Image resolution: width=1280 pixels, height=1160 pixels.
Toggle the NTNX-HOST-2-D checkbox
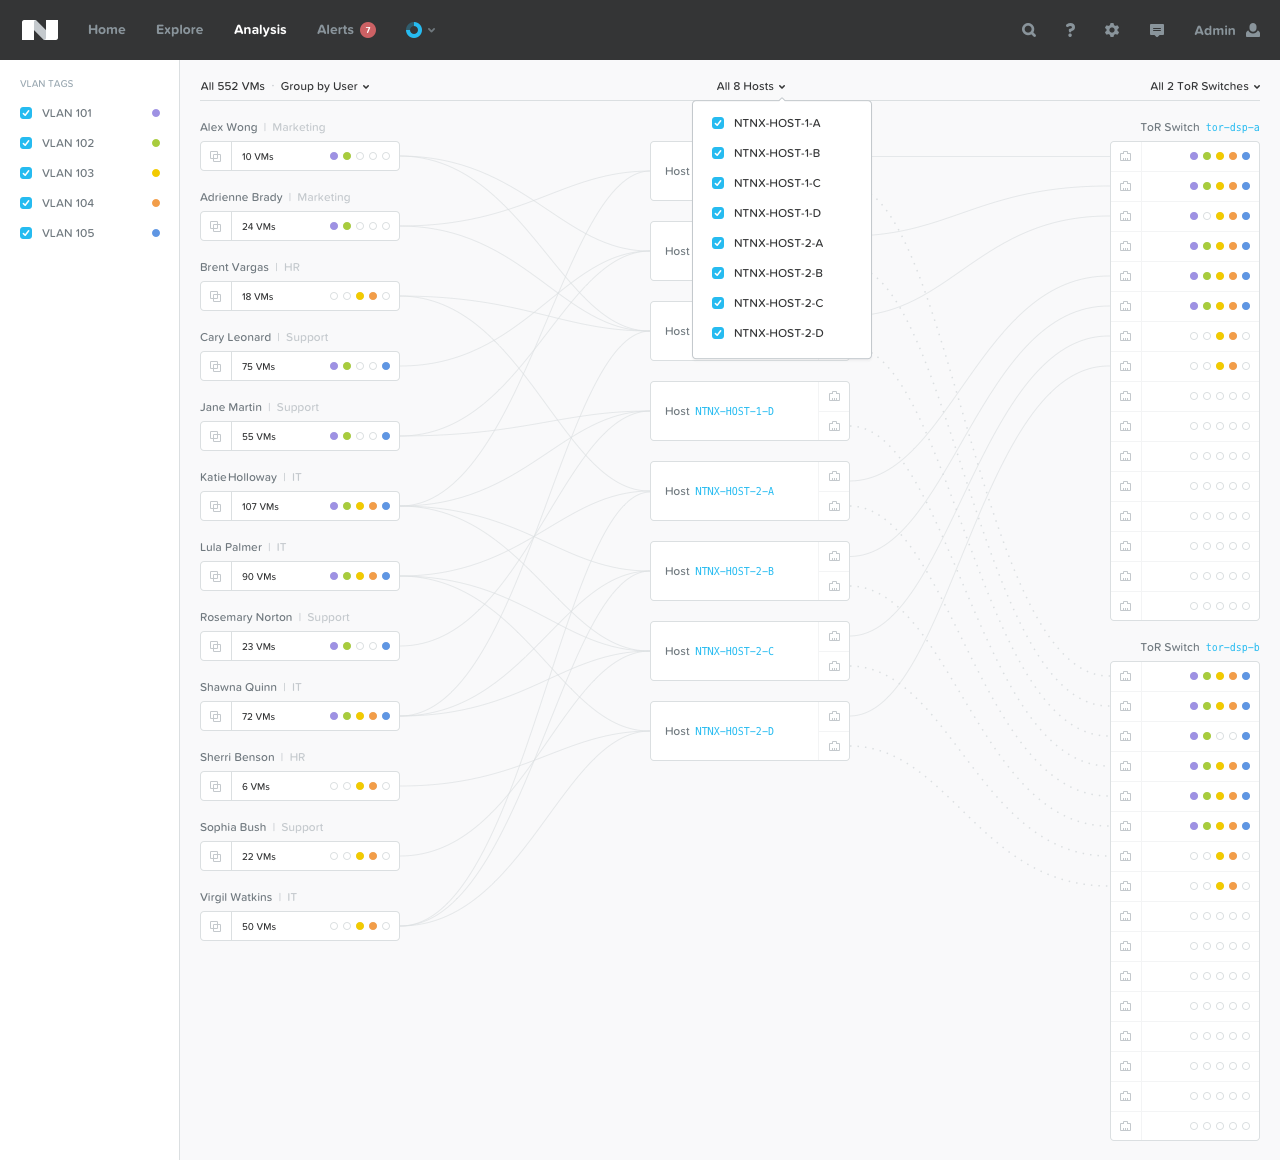(718, 333)
